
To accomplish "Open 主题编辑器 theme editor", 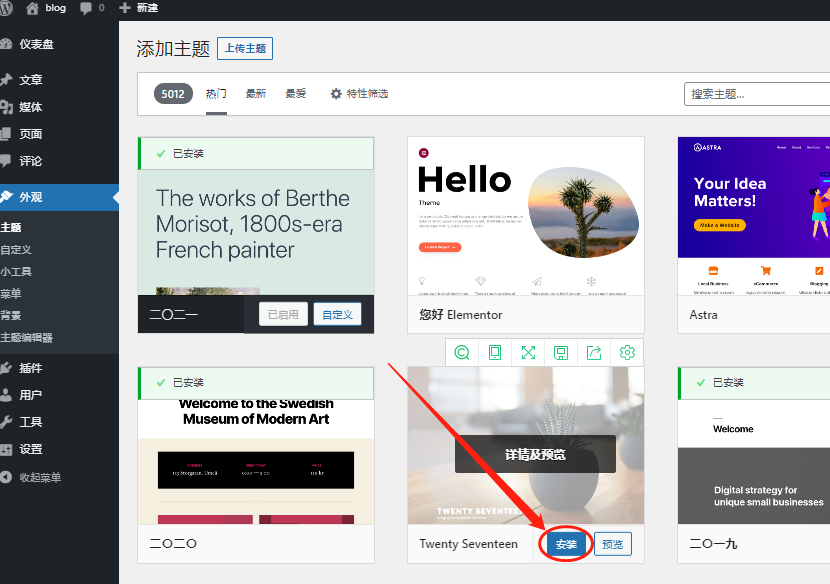I will tap(26, 338).
